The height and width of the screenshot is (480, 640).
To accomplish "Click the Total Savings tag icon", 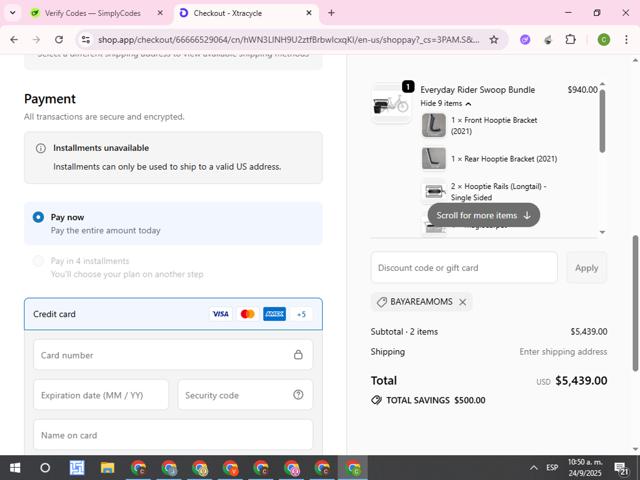I will [x=376, y=400].
